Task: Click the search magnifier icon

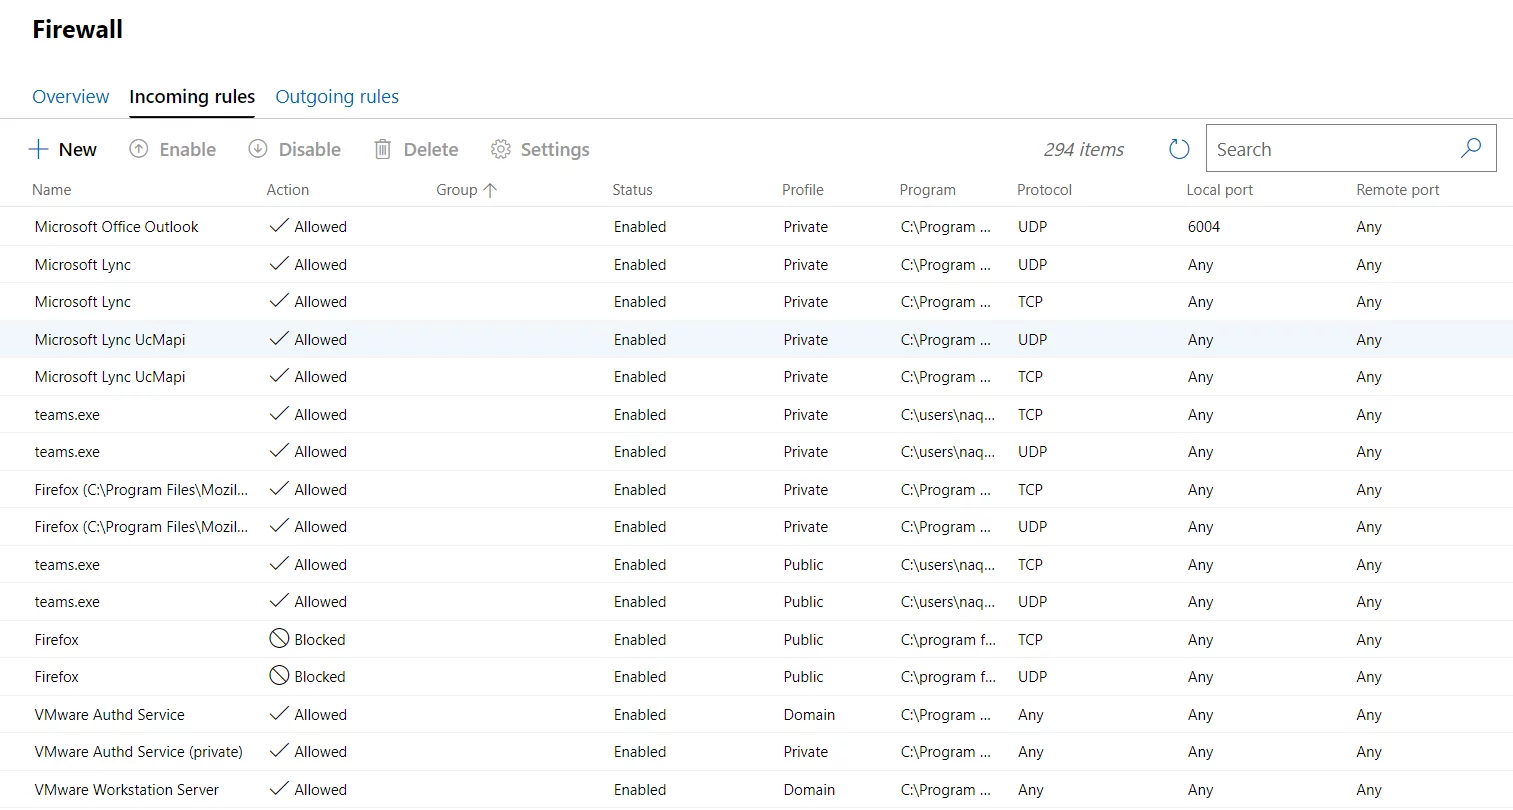Action: 1471,148
